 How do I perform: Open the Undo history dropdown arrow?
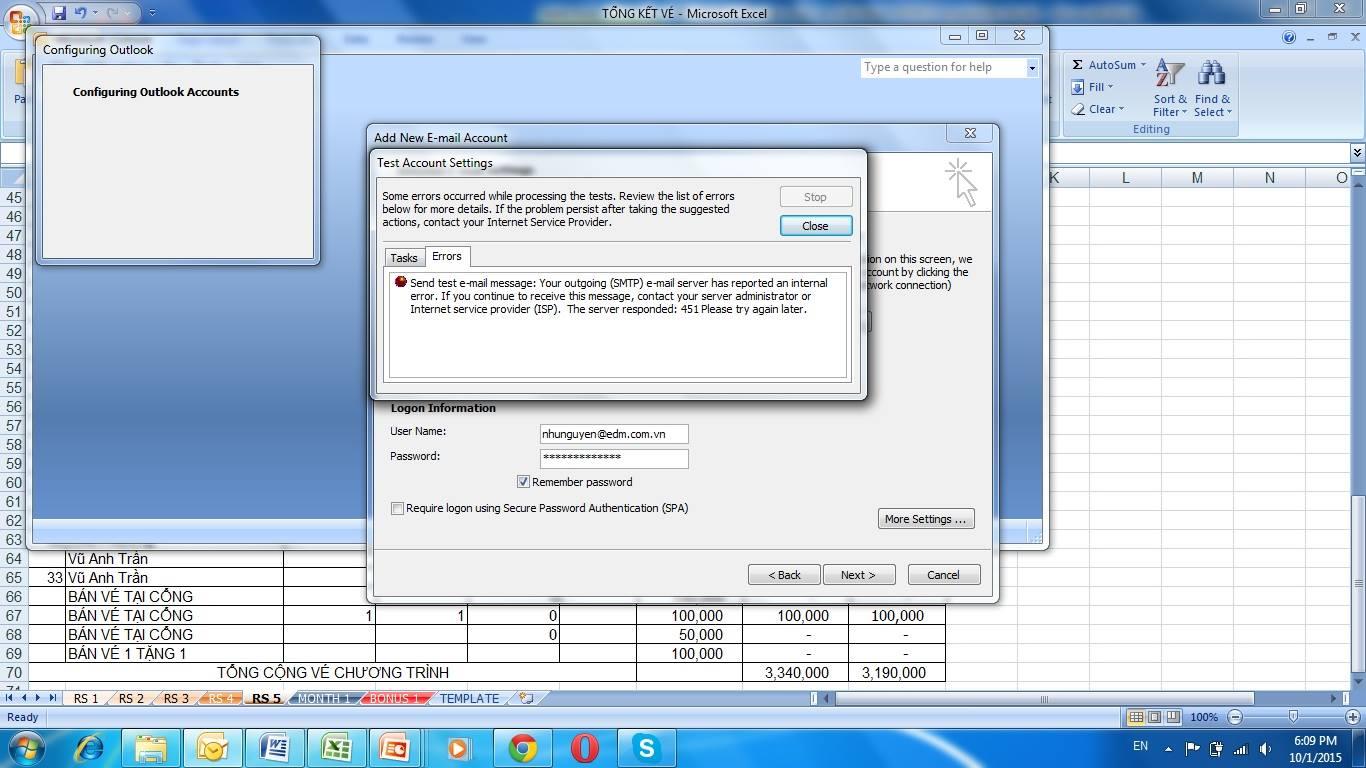click(x=95, y=13)
